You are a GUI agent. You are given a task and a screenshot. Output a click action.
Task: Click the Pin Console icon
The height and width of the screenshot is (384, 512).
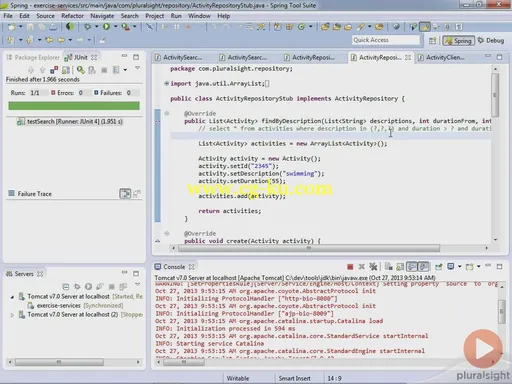pyautogui.click(x=438, y=267)
